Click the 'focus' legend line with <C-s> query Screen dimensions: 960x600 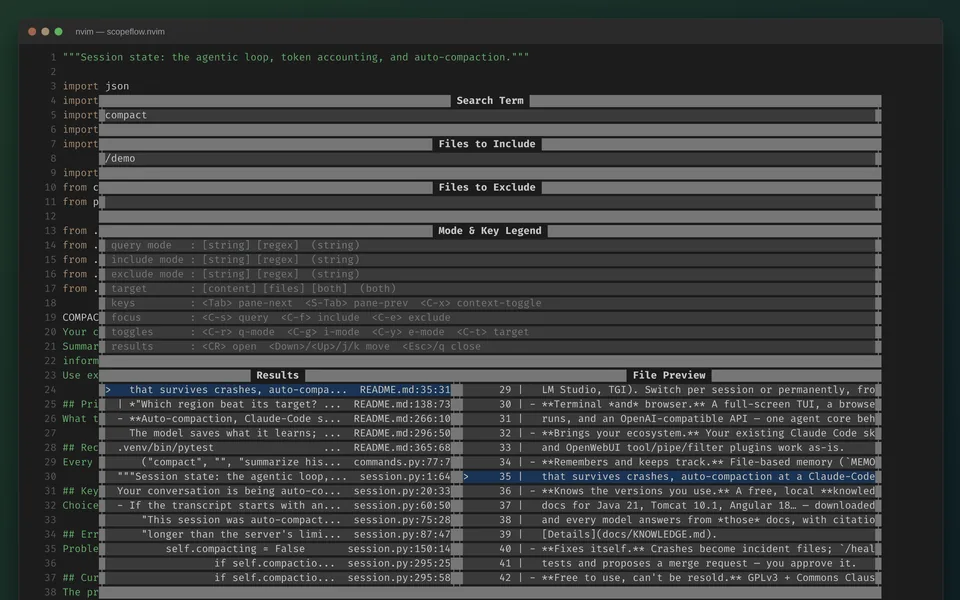[x=490, y=318]
